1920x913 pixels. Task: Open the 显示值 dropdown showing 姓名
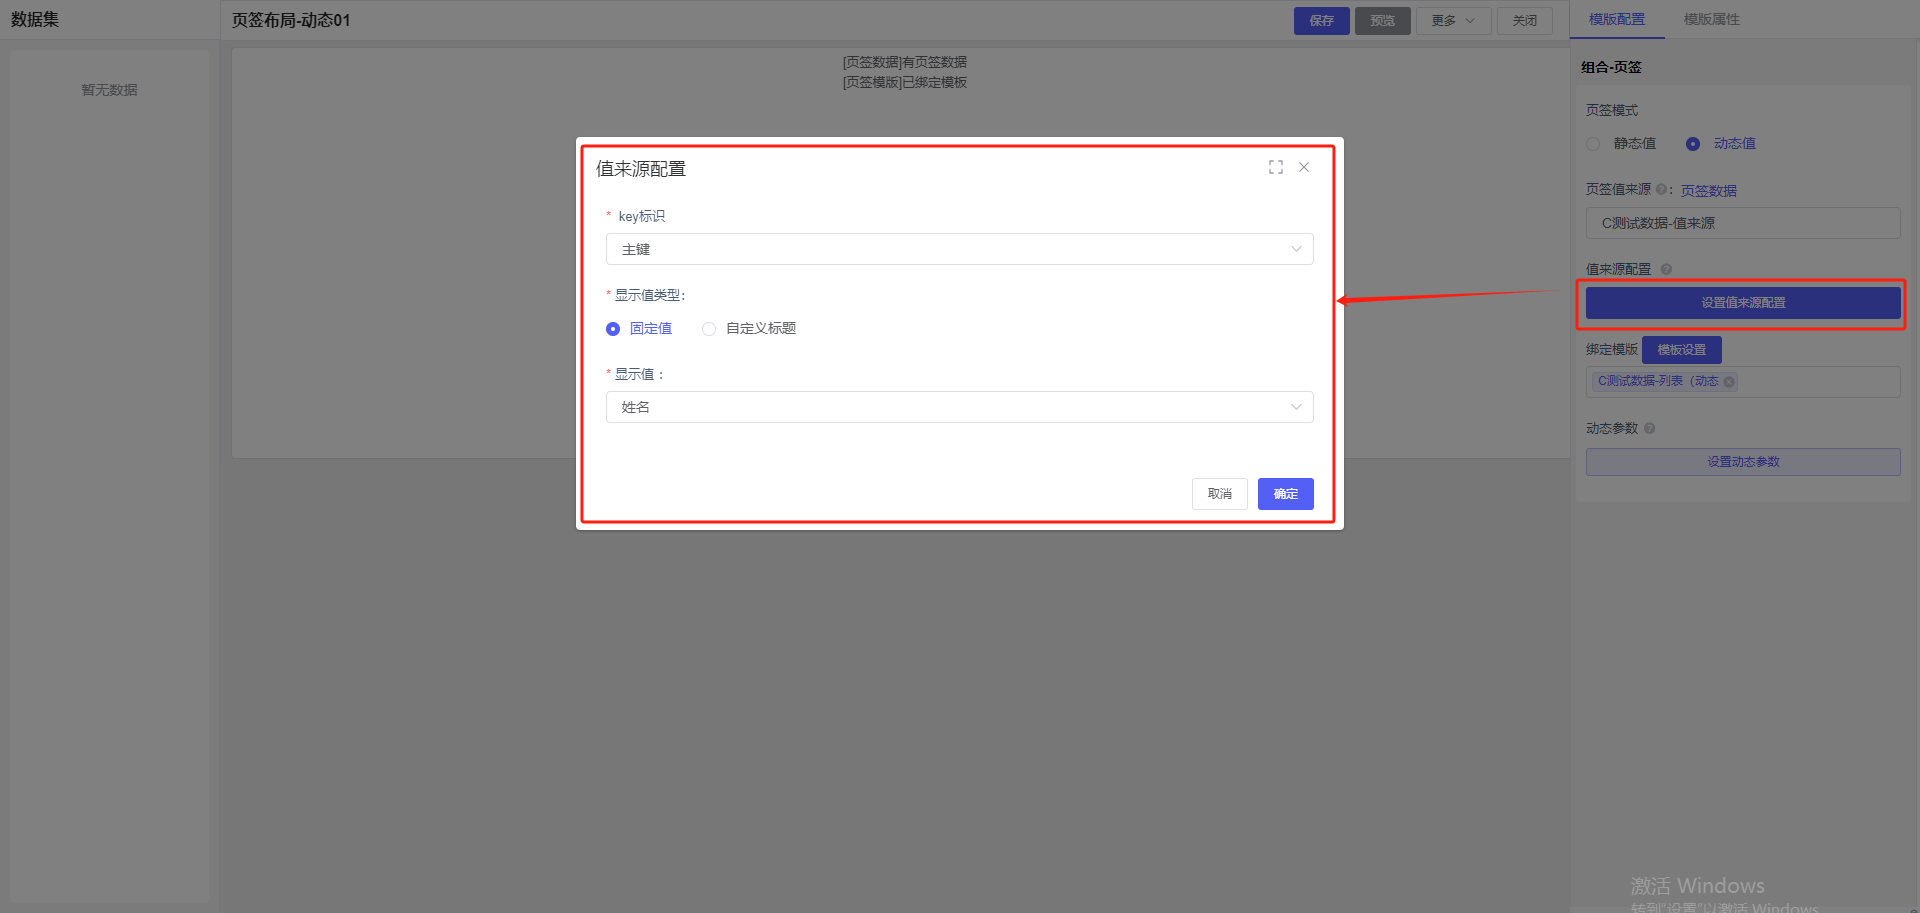coord(959,407)
